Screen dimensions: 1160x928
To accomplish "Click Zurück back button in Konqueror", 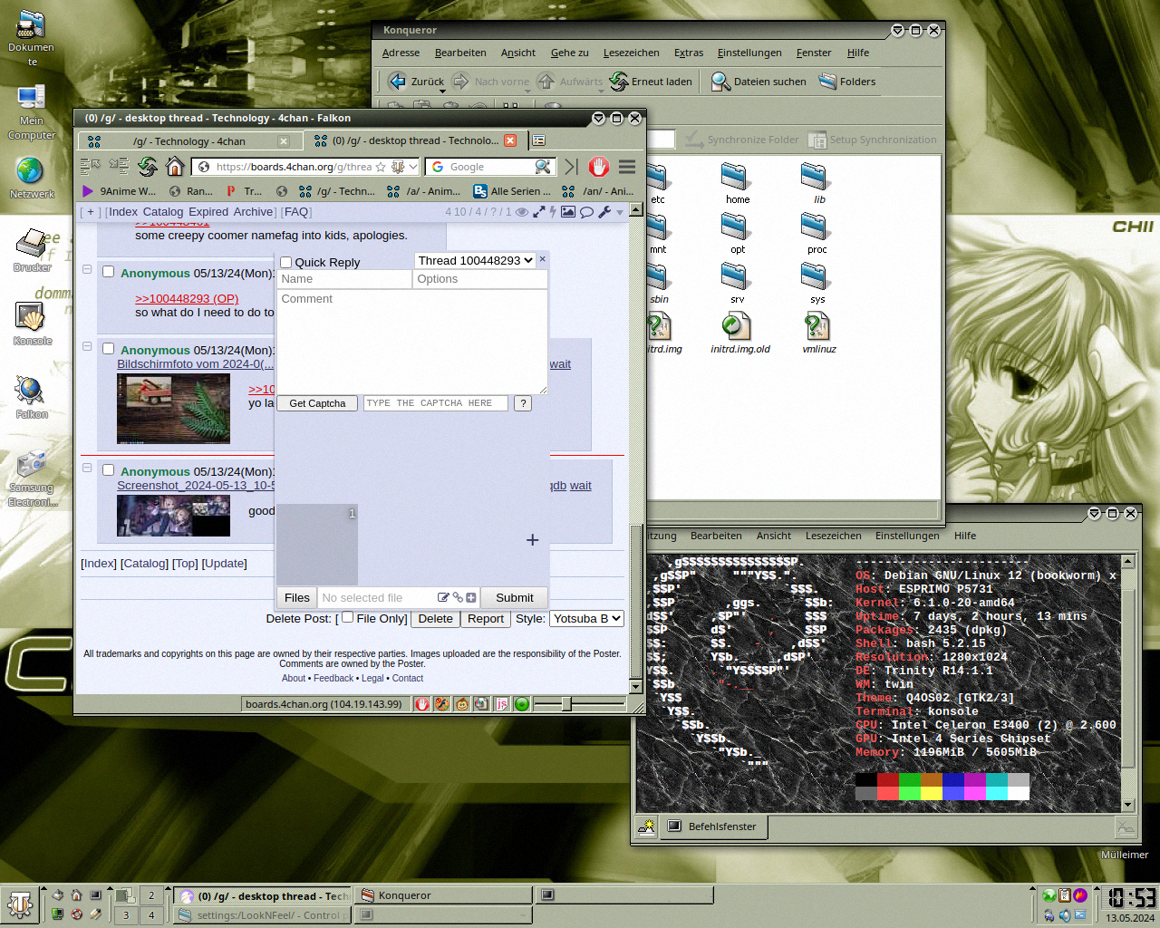I will tap(417, 81).
